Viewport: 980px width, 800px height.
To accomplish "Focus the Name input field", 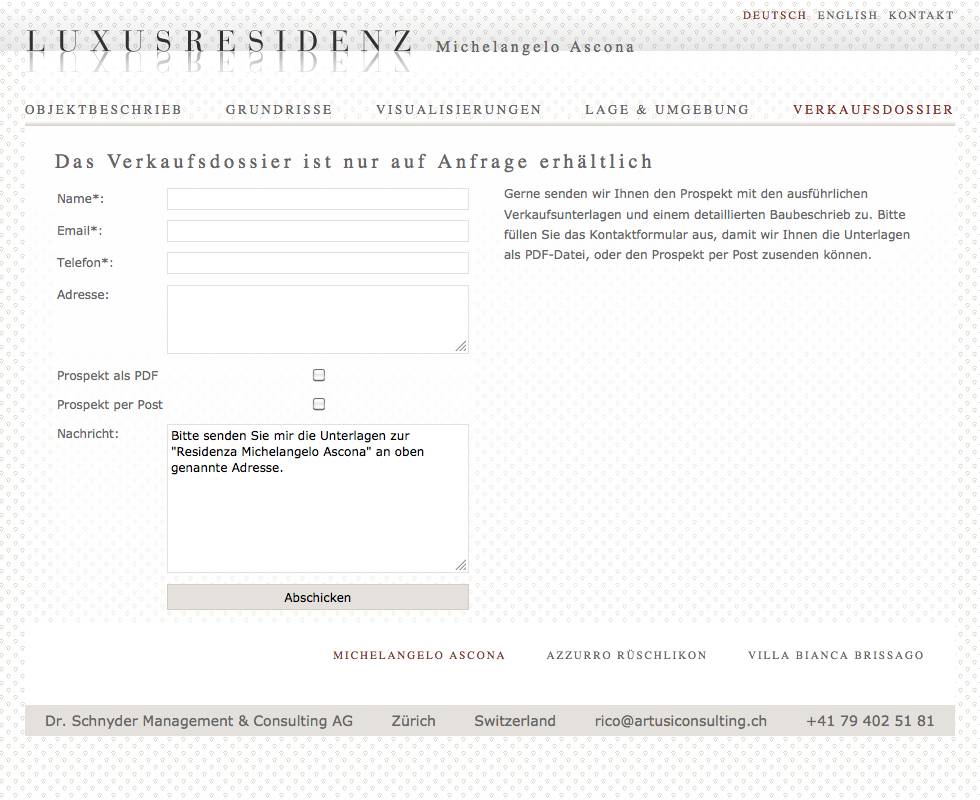I will pyautogui.click(x=318, y=199).
